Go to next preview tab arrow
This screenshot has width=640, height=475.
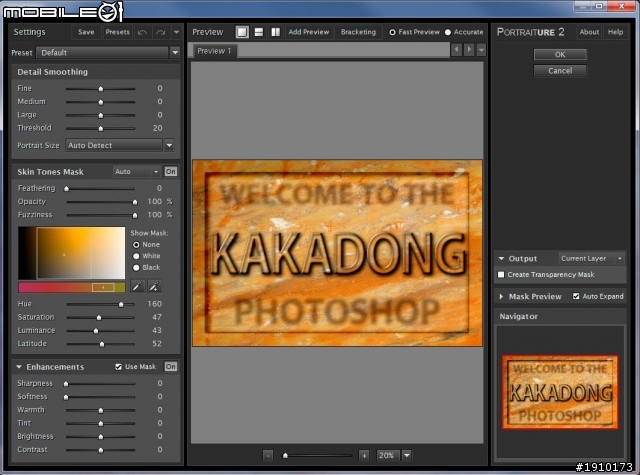point(469,50)
